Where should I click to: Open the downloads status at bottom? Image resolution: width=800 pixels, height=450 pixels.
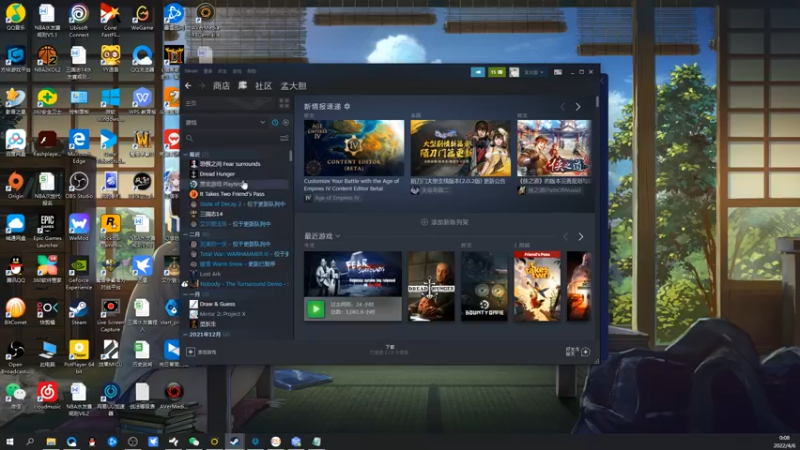tap(390, 349)
